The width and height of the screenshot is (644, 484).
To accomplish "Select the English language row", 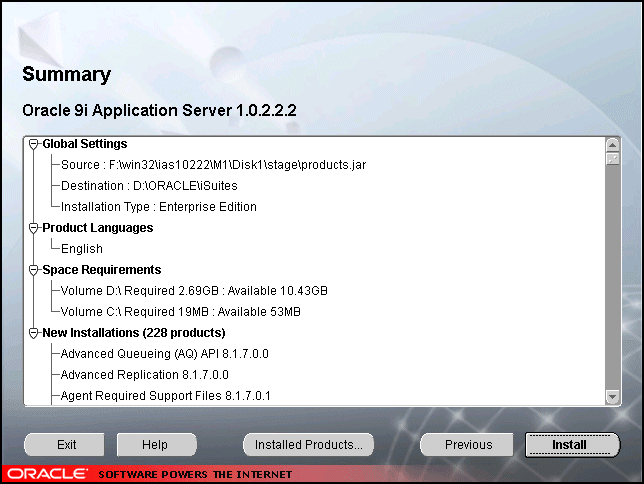I will point(82,249).
